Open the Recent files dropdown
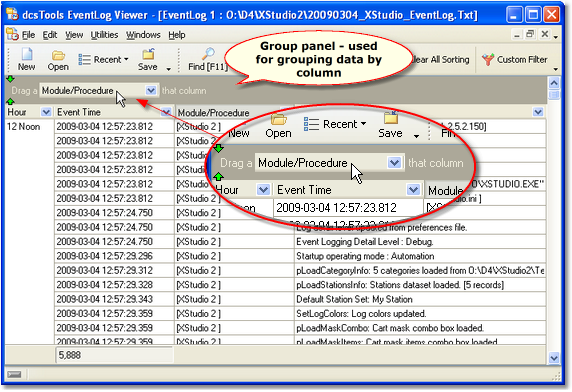This screenshot has height=392, width=572. coord(103,59)
